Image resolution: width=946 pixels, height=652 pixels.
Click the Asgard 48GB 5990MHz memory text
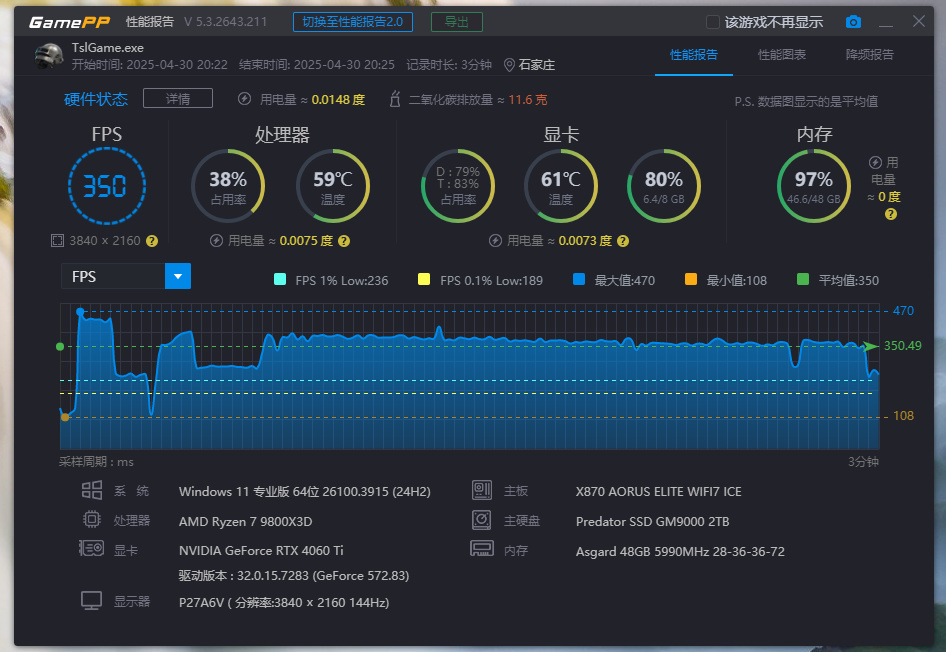tap(680, 552)
